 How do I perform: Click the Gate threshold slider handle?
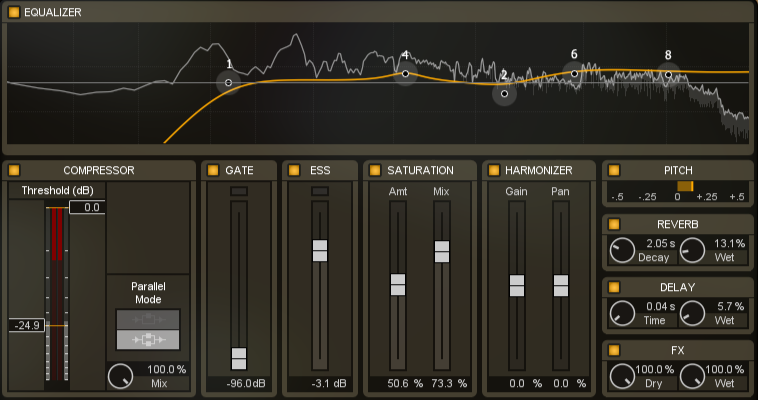point(239,358)
